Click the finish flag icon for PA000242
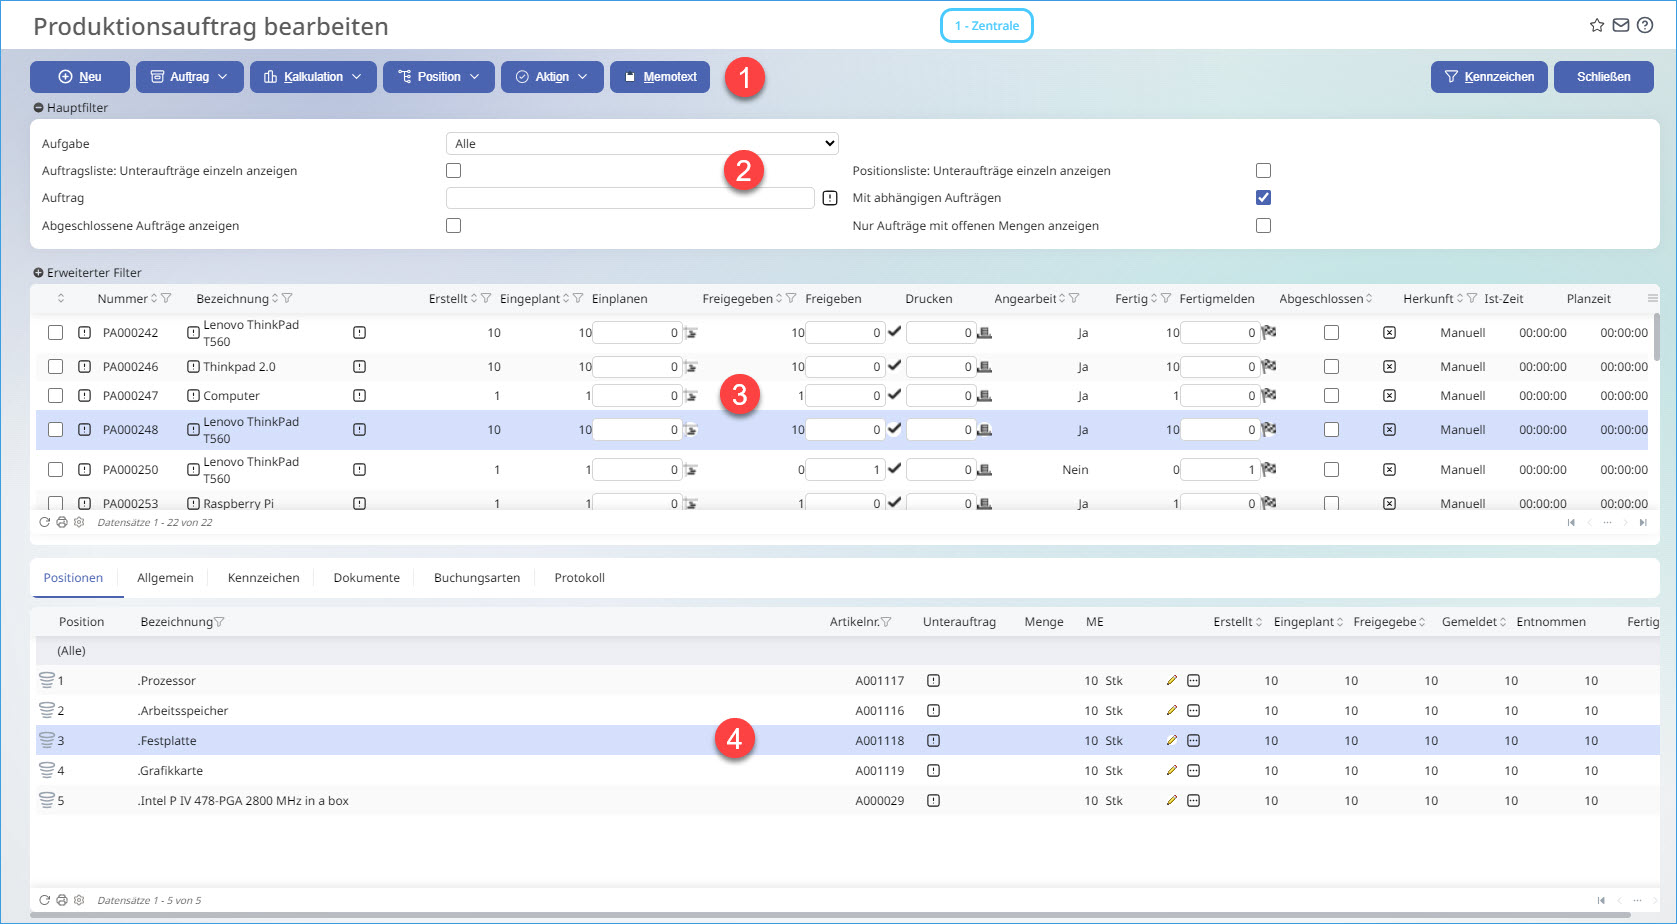 click(1269, 332)
